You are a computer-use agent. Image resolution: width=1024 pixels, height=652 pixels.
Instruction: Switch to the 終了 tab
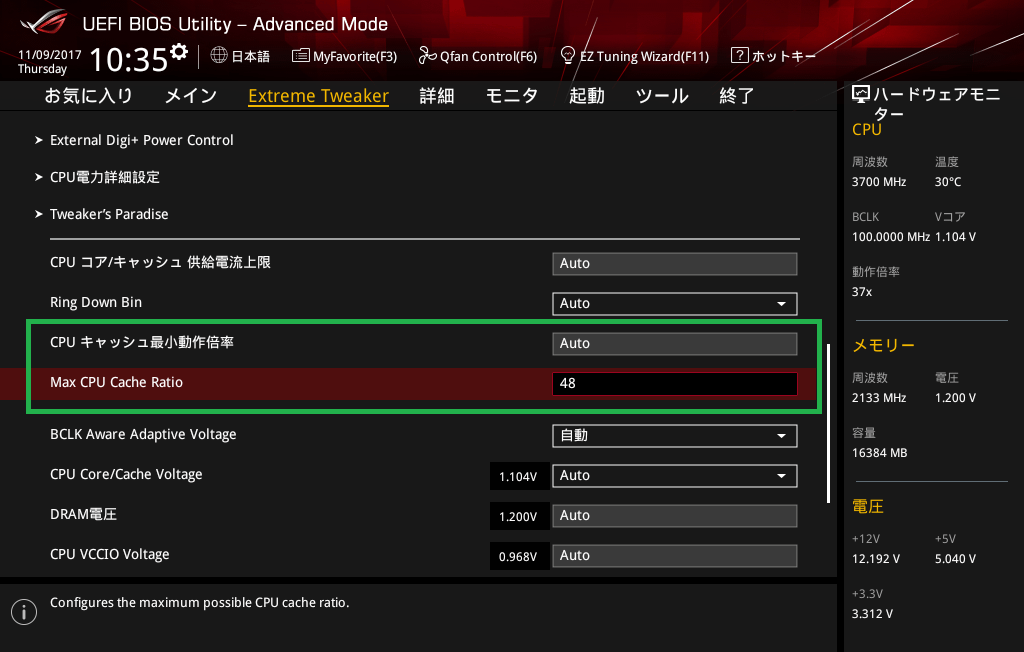737,96
